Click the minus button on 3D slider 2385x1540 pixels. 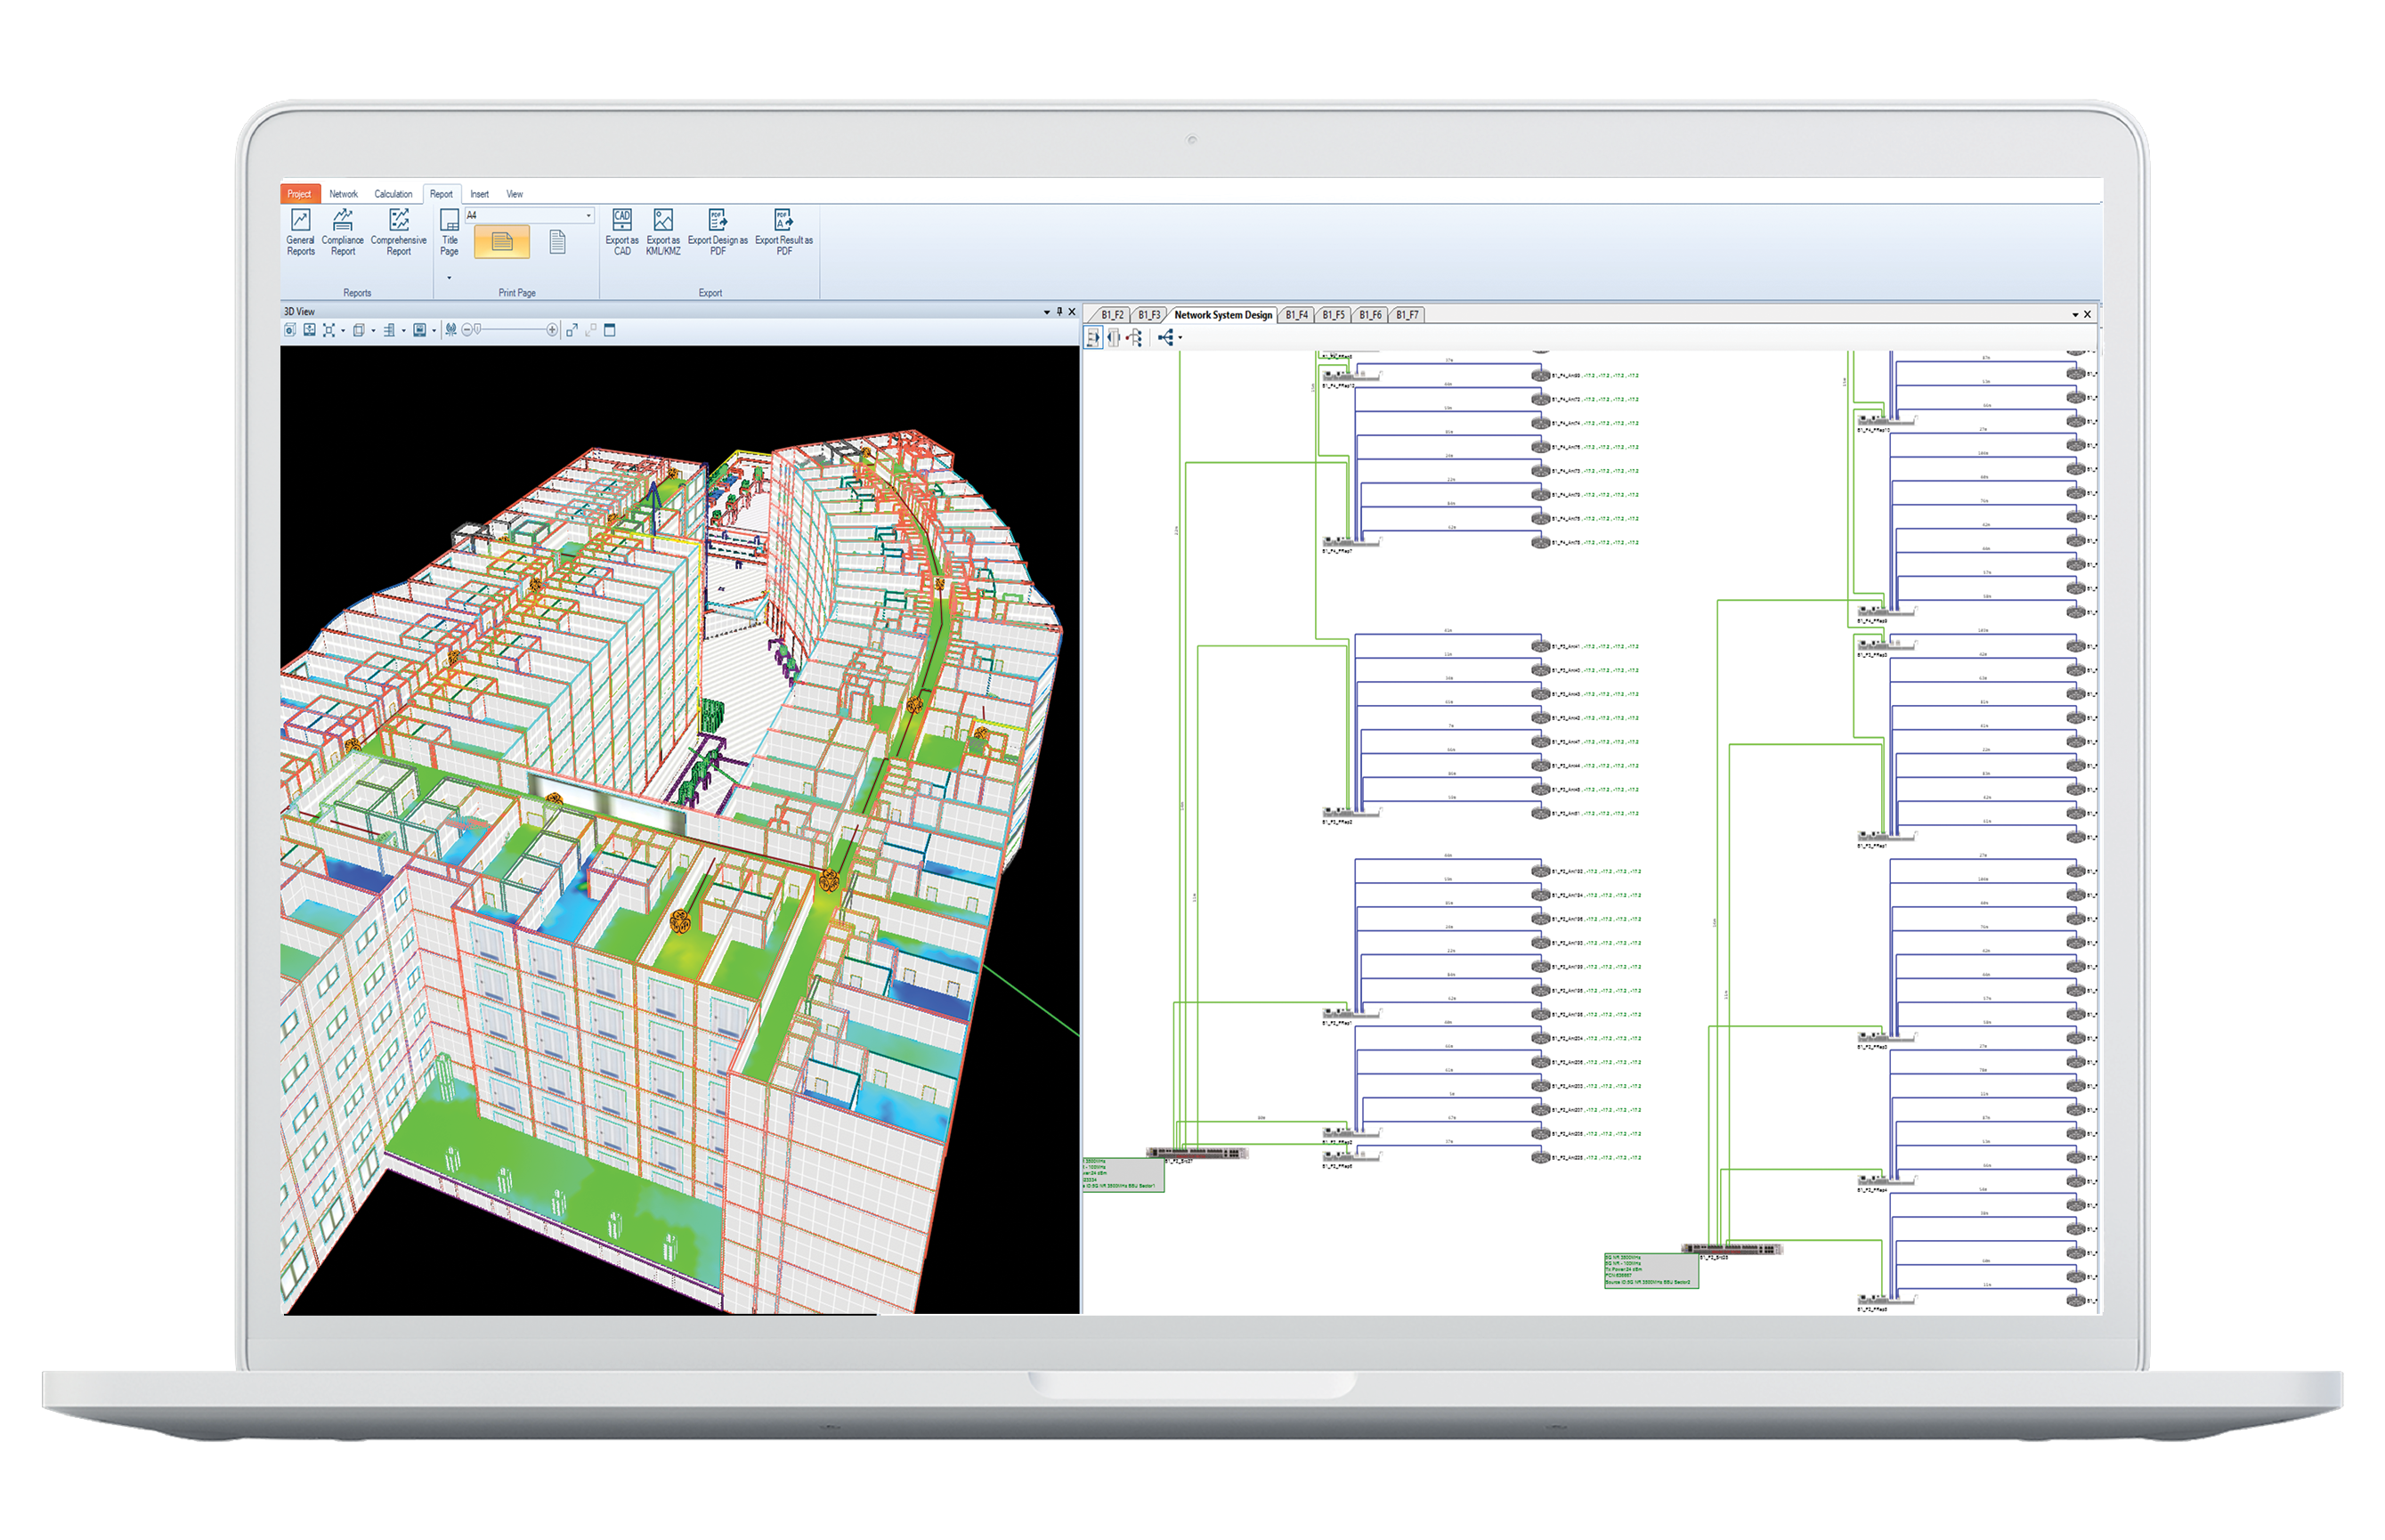467,330
